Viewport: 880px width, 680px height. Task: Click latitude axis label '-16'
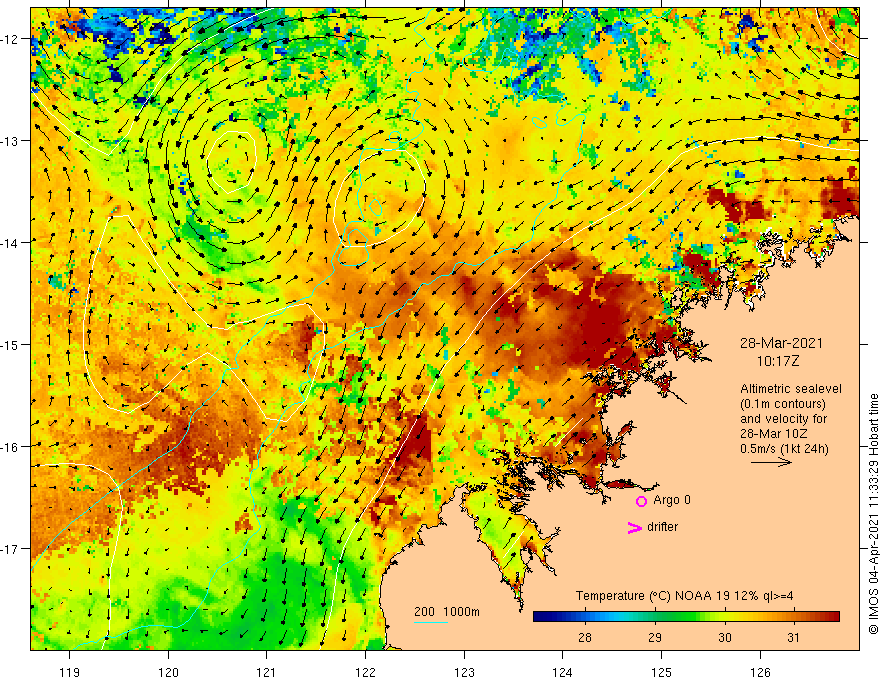11,447
